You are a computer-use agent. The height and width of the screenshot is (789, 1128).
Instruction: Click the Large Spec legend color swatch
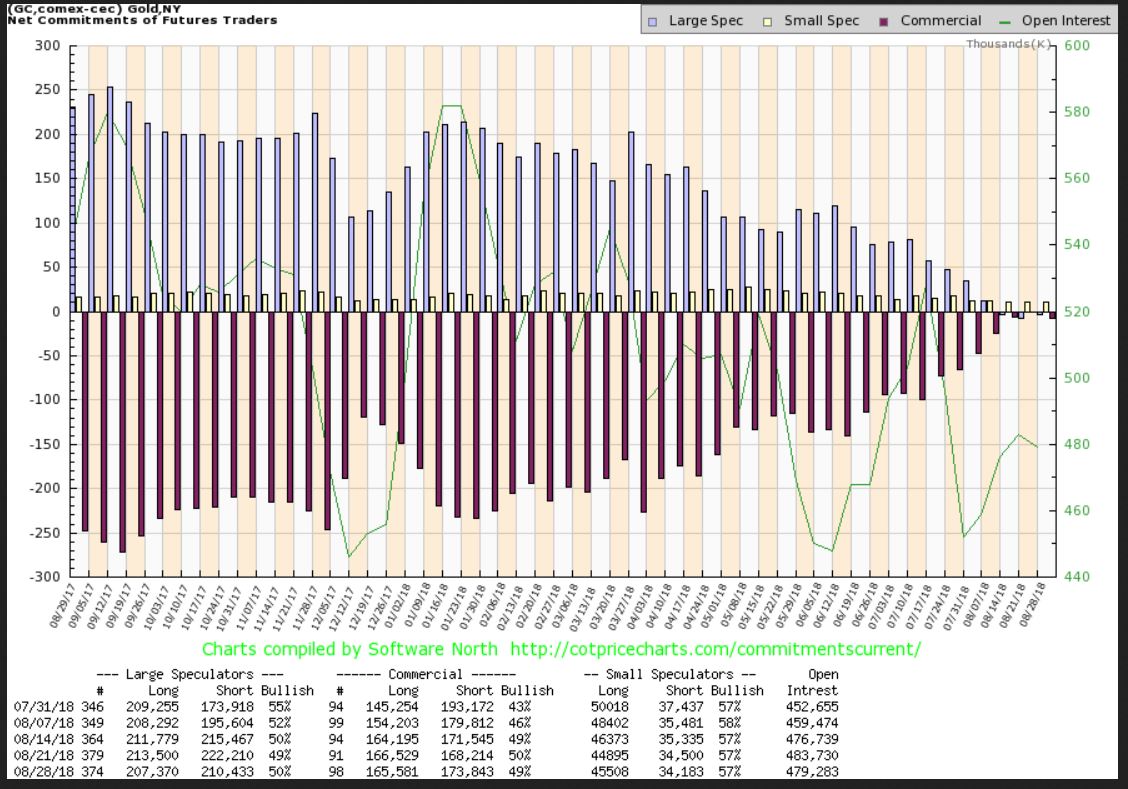tap(653, 21)
